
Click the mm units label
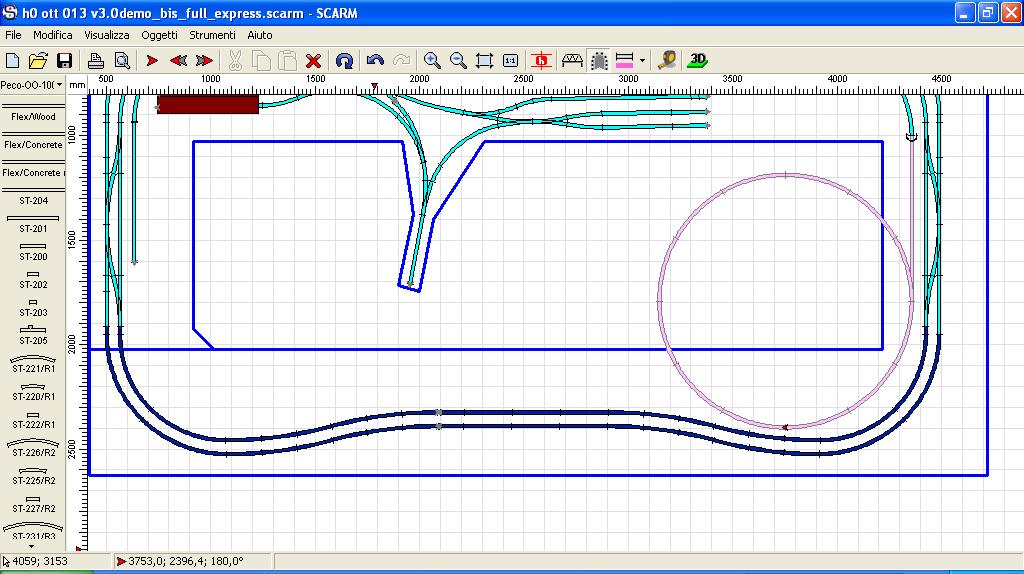(77, 85)
